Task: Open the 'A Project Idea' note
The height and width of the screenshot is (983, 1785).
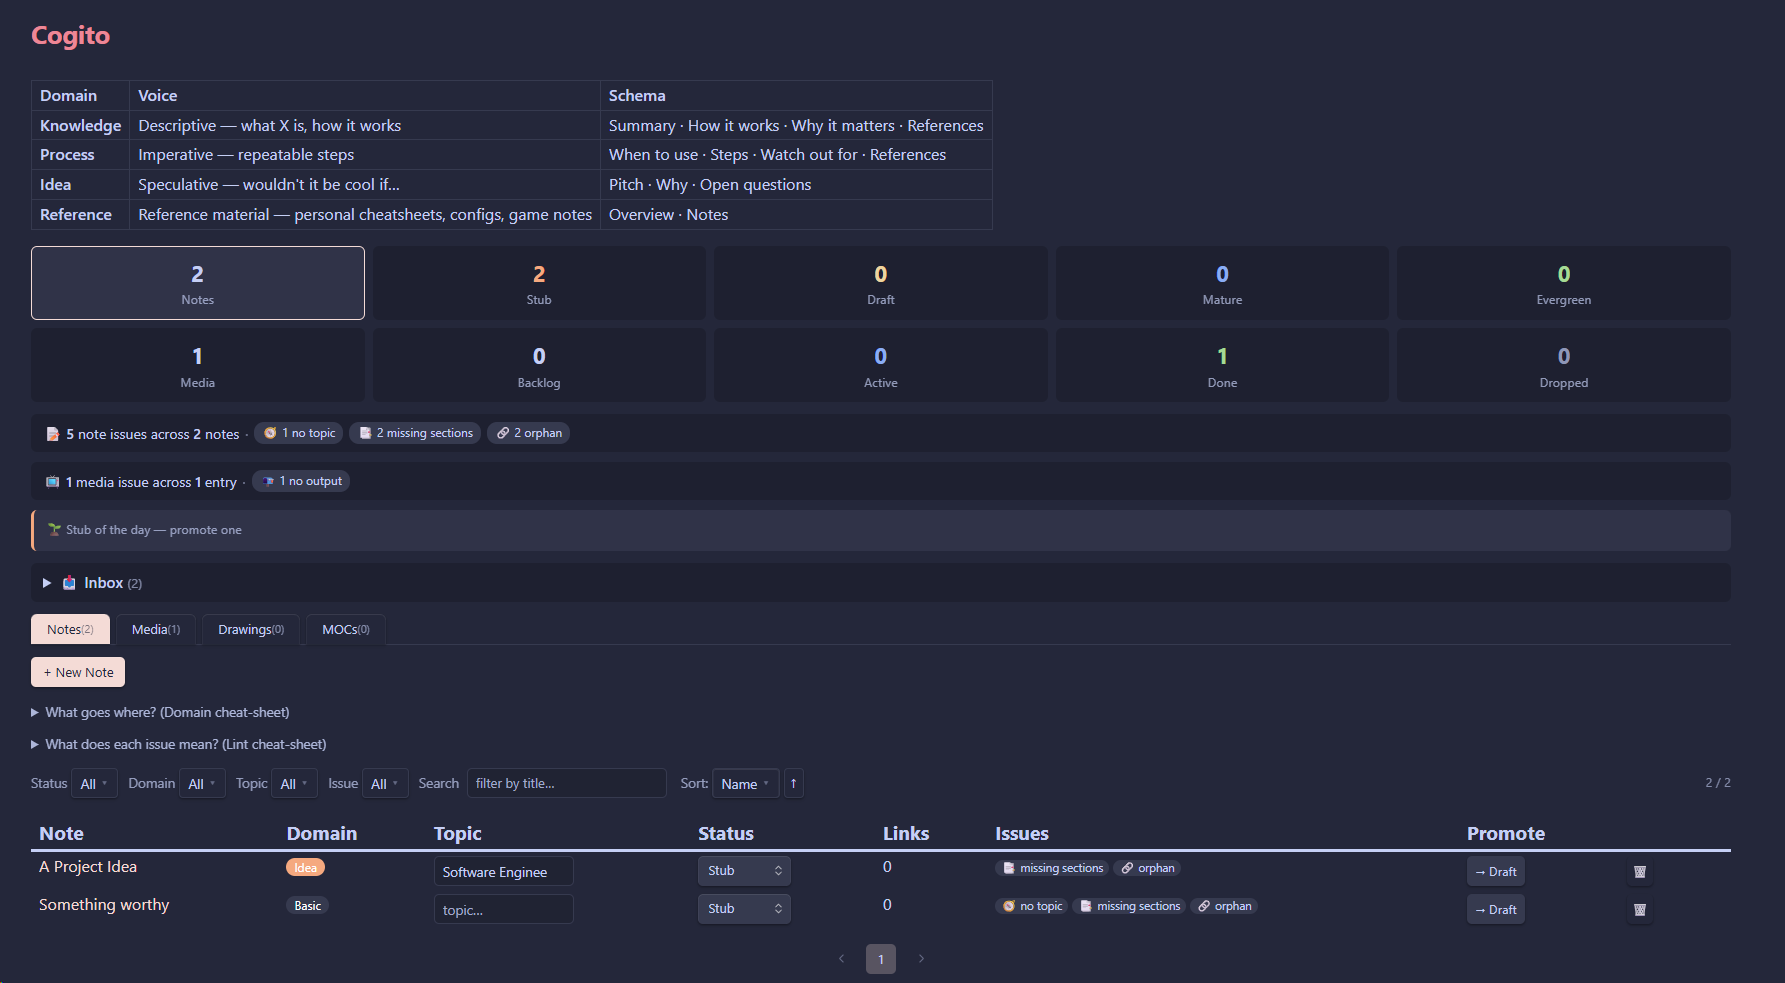Action: 88,867
